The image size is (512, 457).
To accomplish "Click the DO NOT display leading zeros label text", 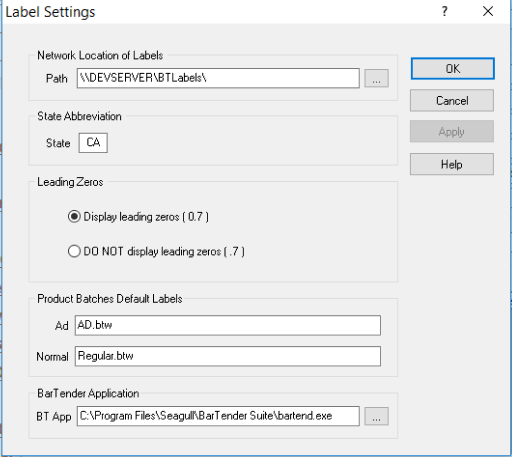I will [x=164, y=251].
